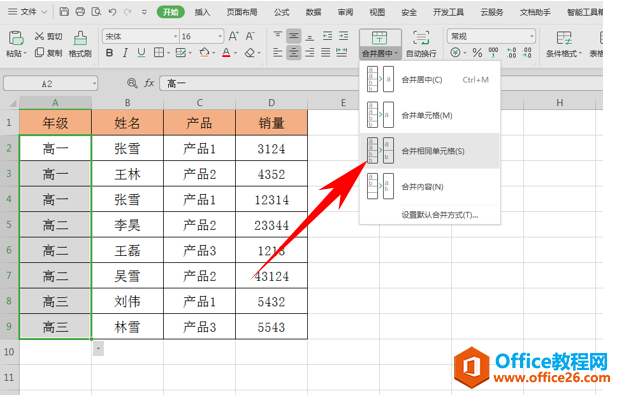Click the eraser clear-format icon

tap(250, 52)
